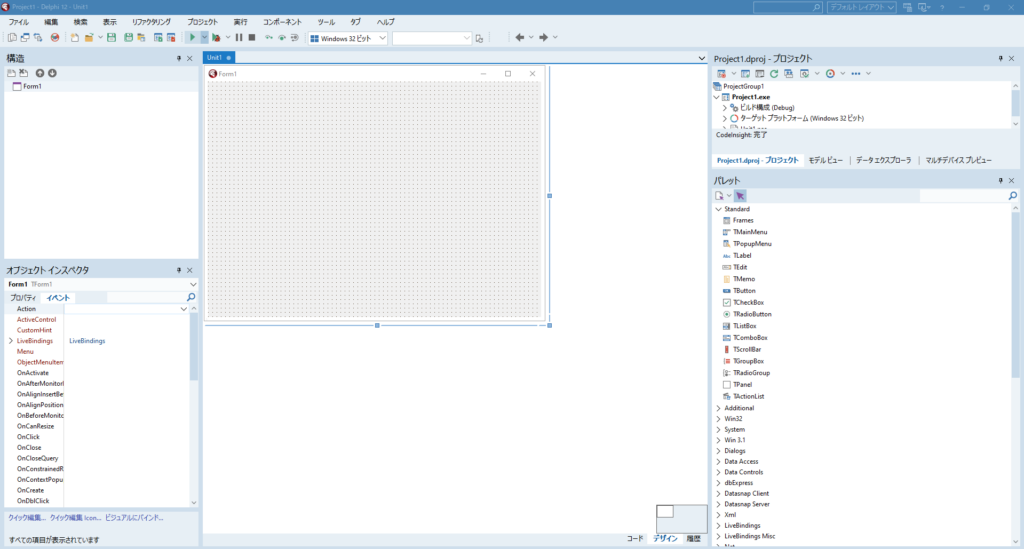Image resolution: width=1024 pixels, height=549 pixels.
Task: Open the リファクタリング menu
Action: 151,21
